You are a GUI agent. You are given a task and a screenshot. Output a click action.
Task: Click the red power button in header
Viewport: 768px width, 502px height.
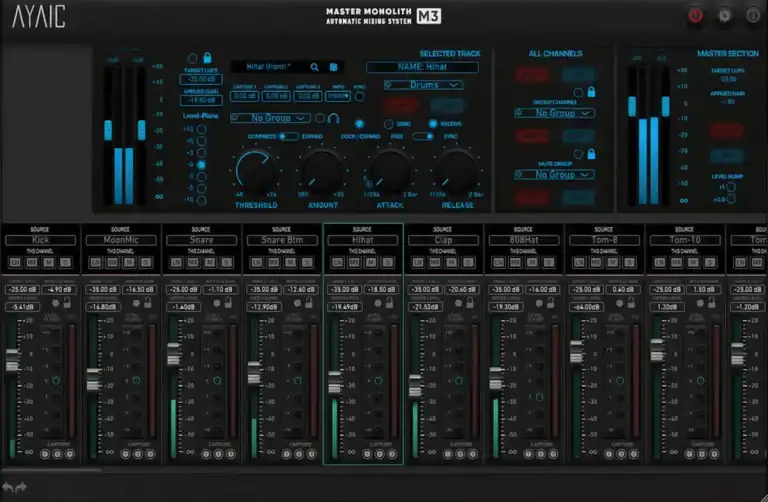696,16
